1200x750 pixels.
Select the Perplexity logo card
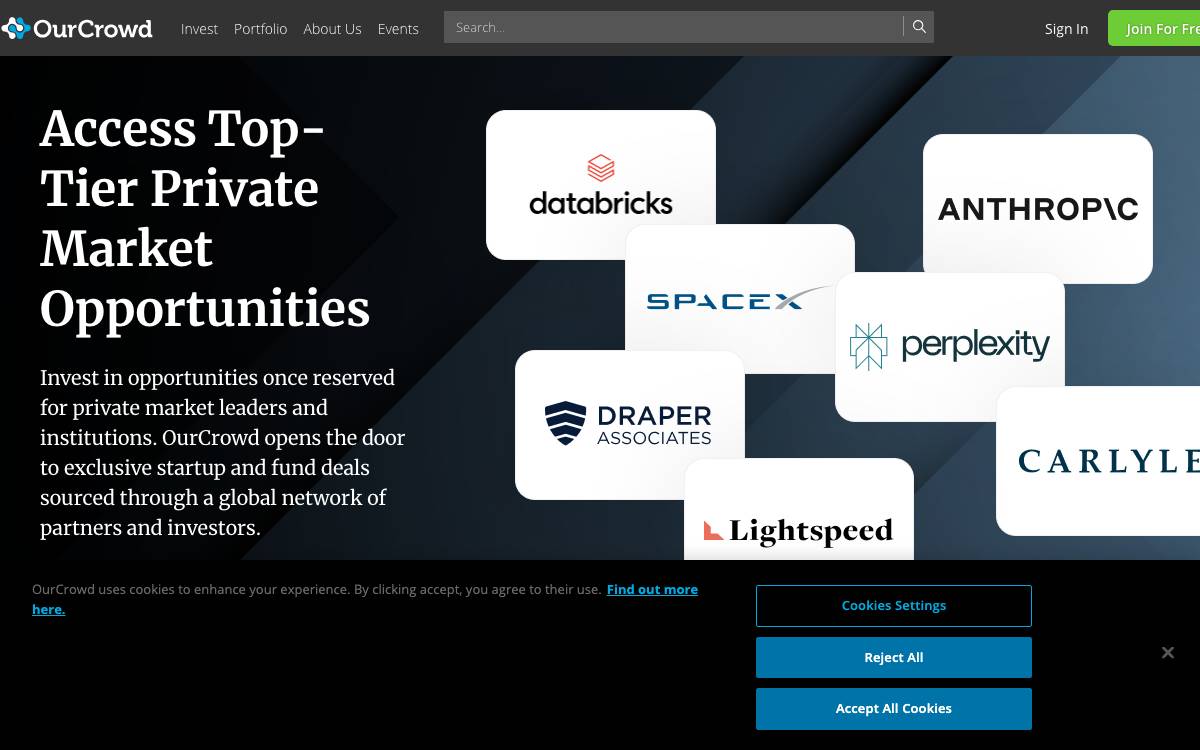(950, 346)
